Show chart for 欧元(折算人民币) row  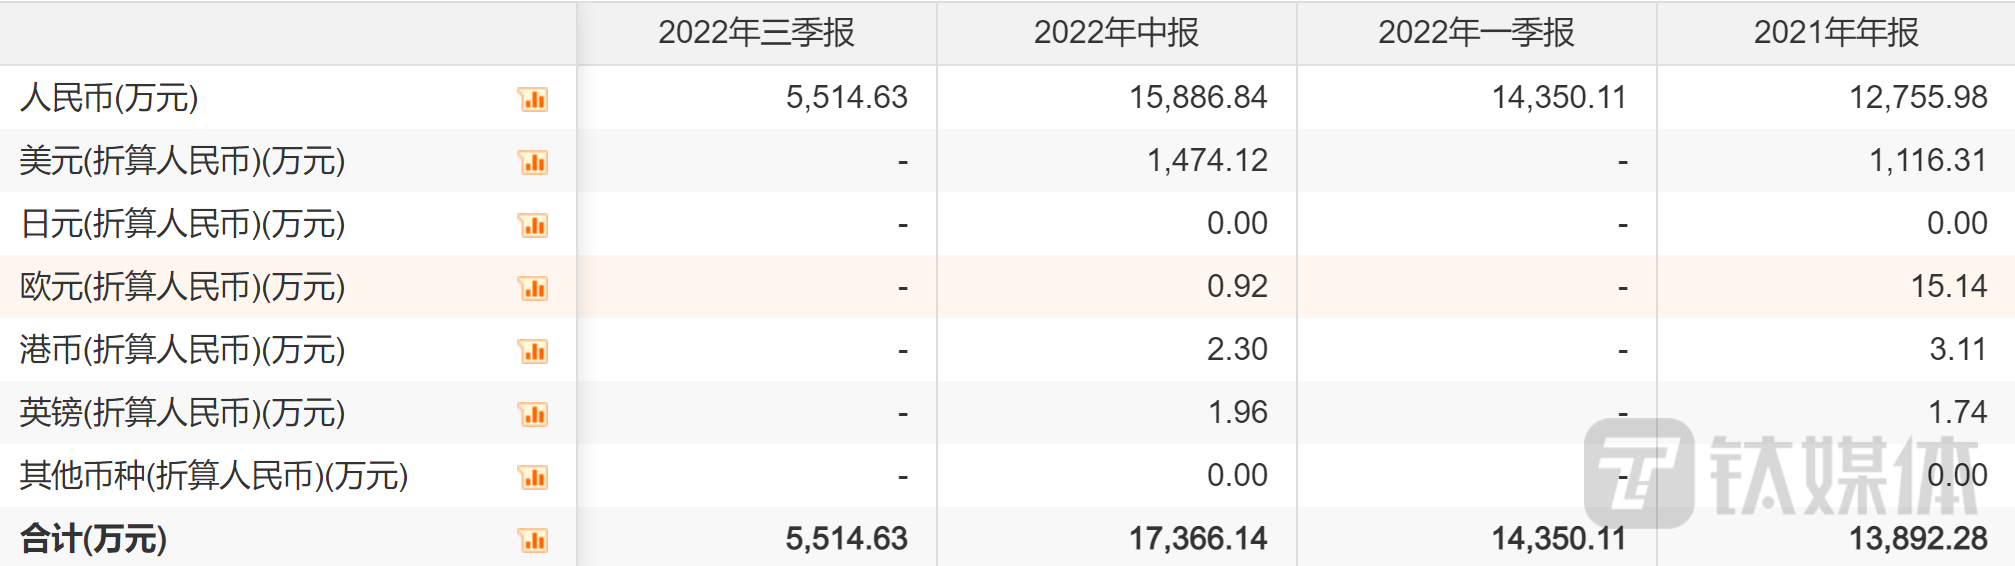(533, 288)
